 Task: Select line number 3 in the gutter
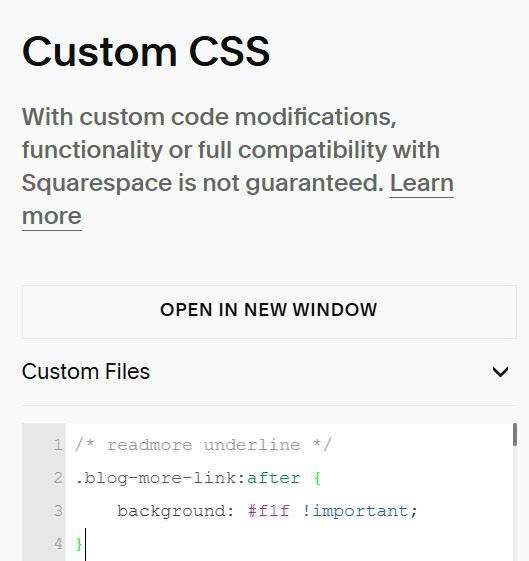pos(58,511)
